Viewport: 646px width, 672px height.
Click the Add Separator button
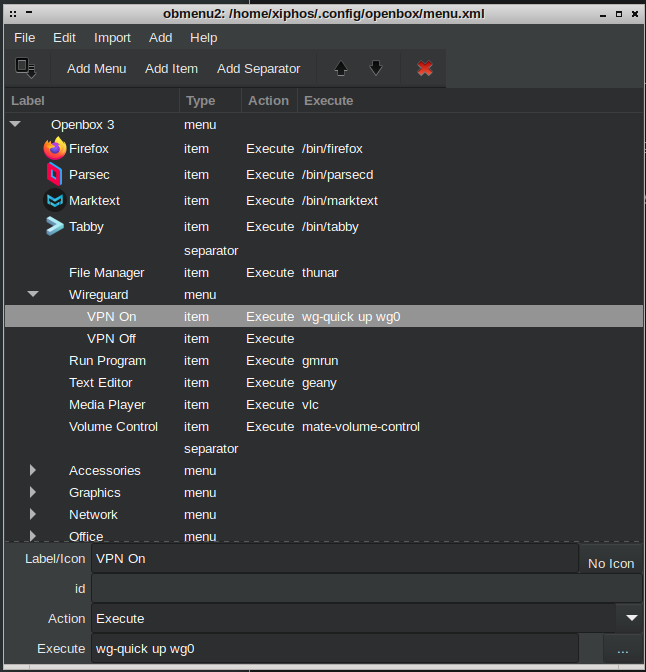point(258,69)
